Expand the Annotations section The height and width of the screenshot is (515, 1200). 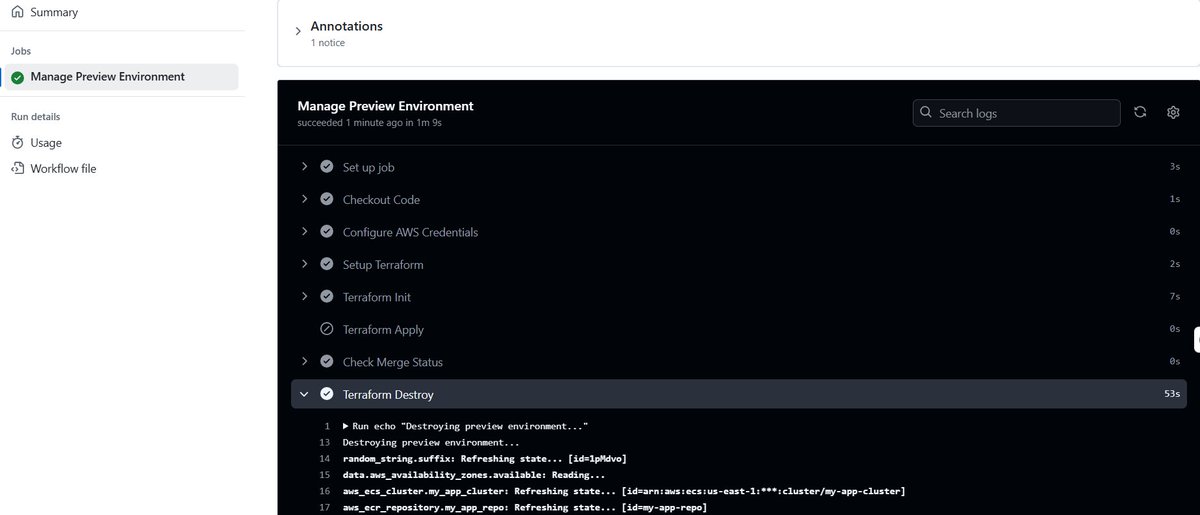(x=298, y=32)
